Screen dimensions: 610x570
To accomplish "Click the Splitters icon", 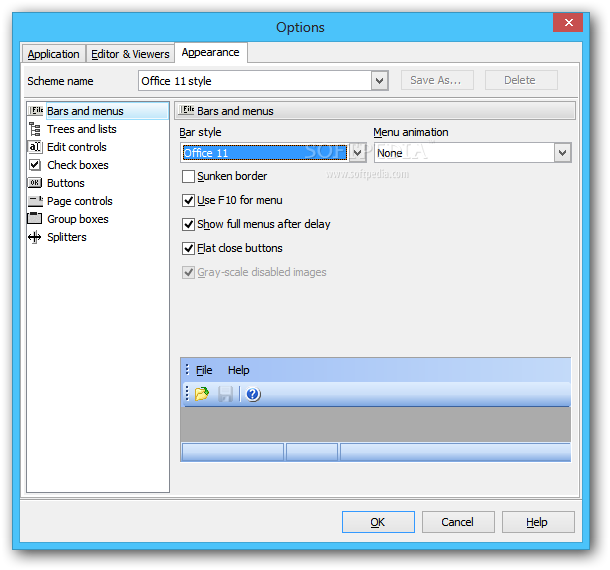I will tap(35, 237).
